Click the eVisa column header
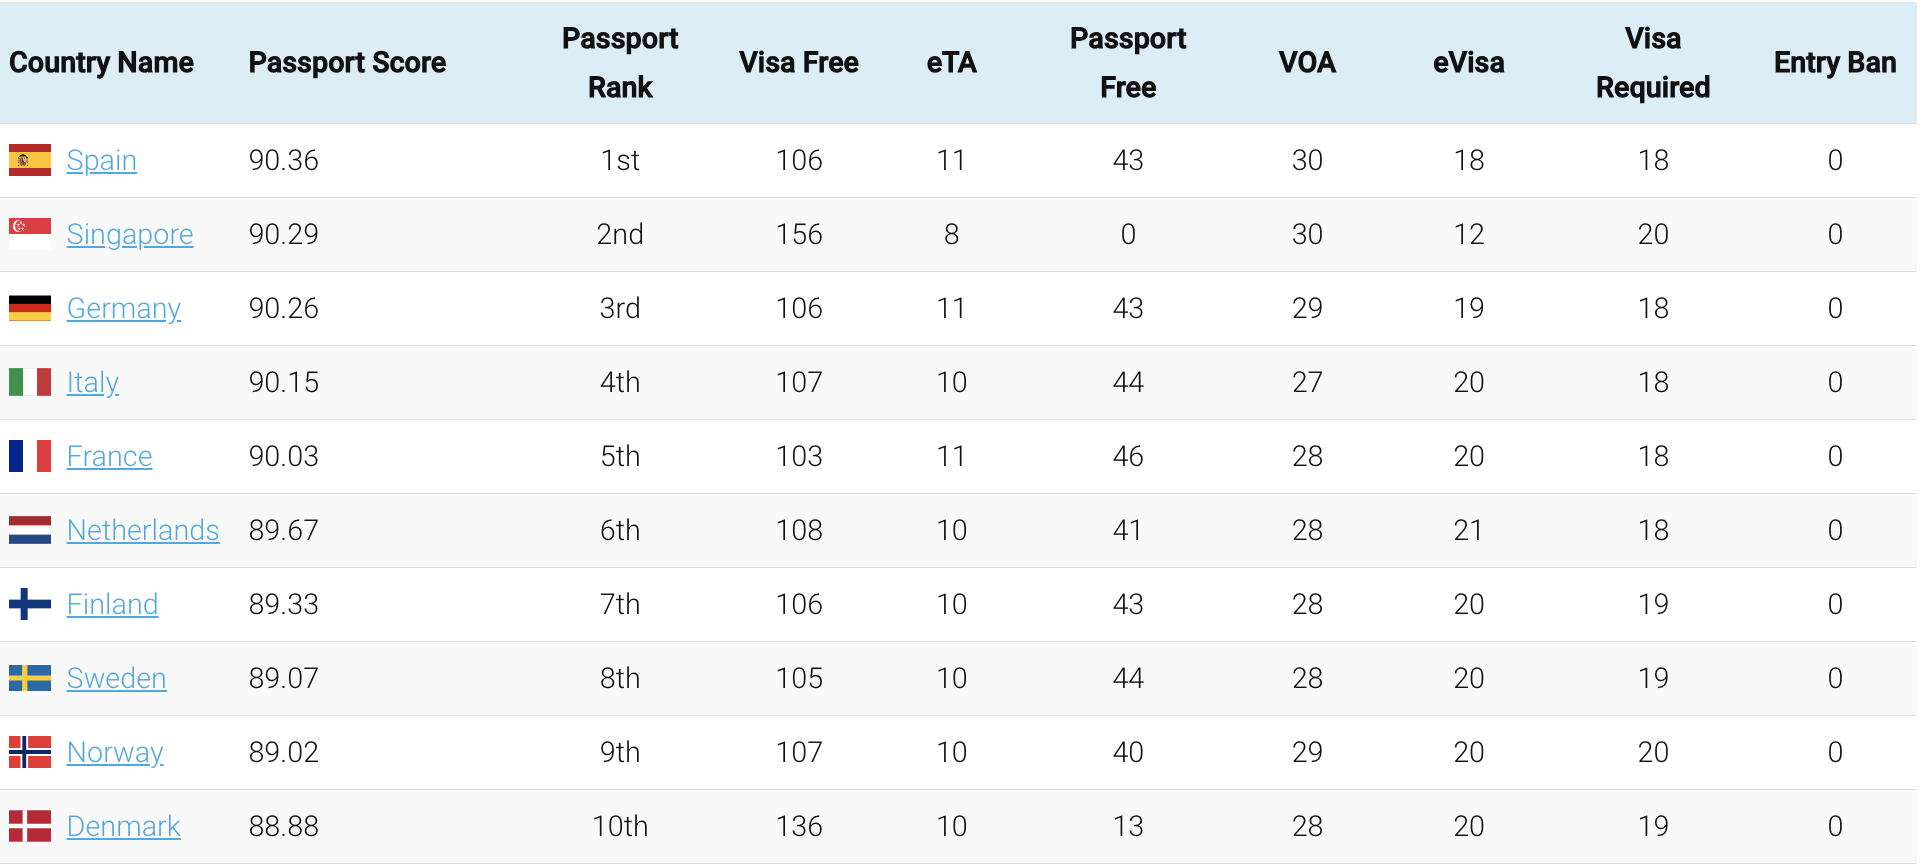1922x866 pixels. [1468, 63]
